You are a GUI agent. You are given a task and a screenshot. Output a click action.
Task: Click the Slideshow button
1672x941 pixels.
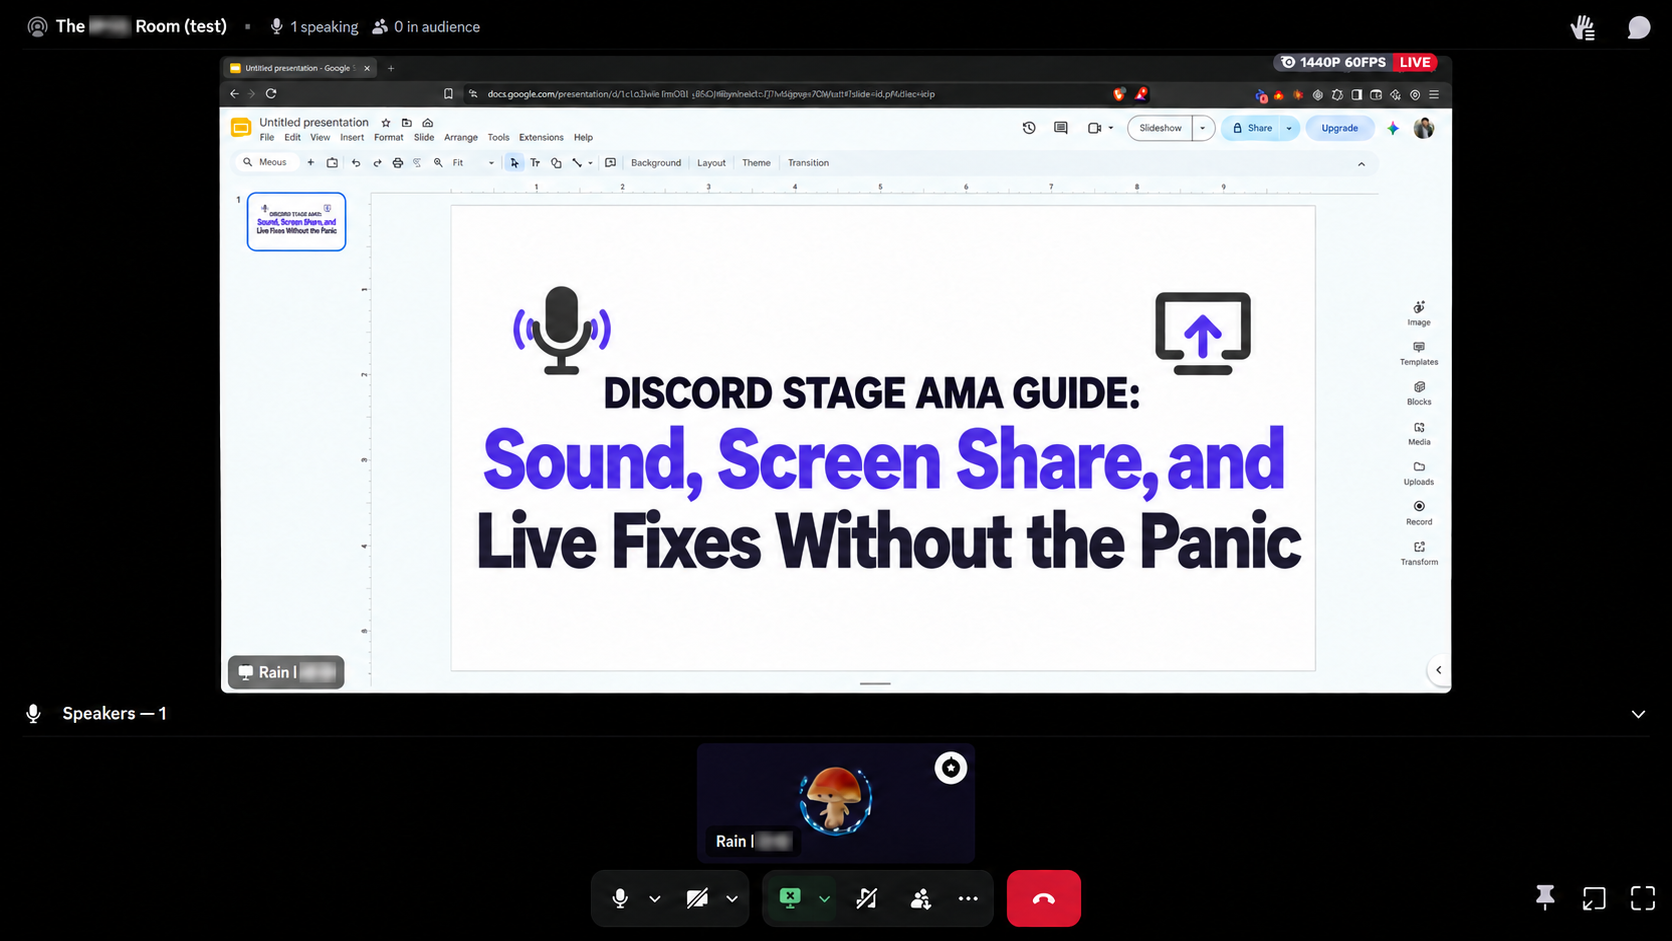pyautogui.click(x=1160, y=128)
